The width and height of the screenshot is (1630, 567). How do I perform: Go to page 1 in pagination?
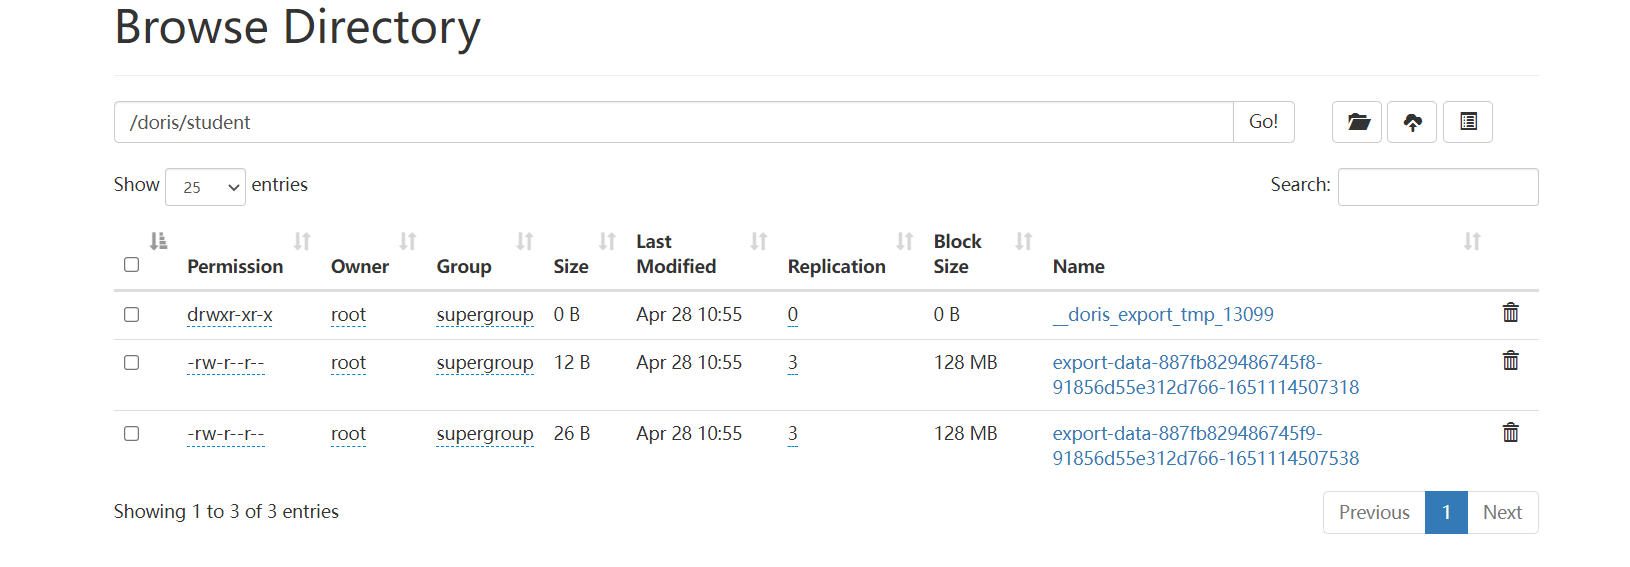pyautogui.click(x=1446, y=512)
